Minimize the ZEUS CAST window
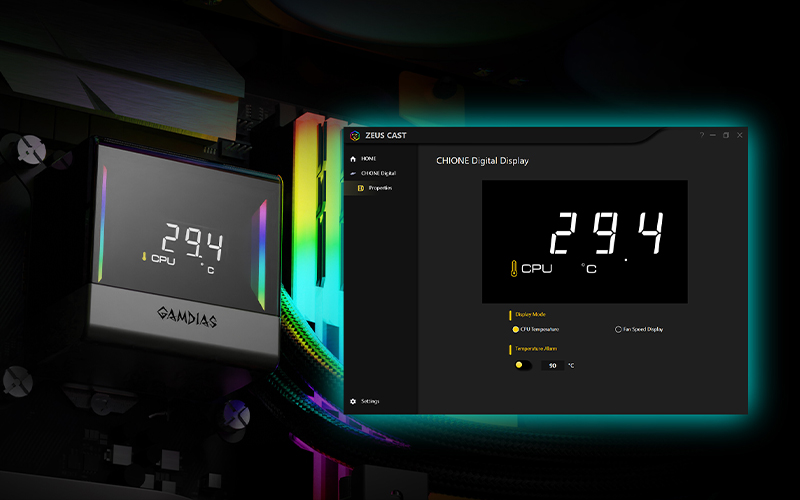Viewport: 800px width, 500px height. [713, 135]
